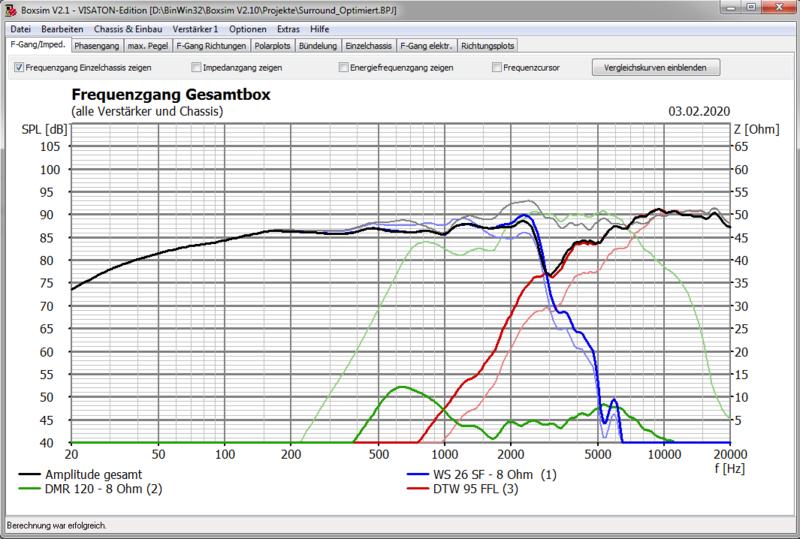This screenshot has width=800, height=539.
Task: Open the Optionen menu
Action: [247, 29]
